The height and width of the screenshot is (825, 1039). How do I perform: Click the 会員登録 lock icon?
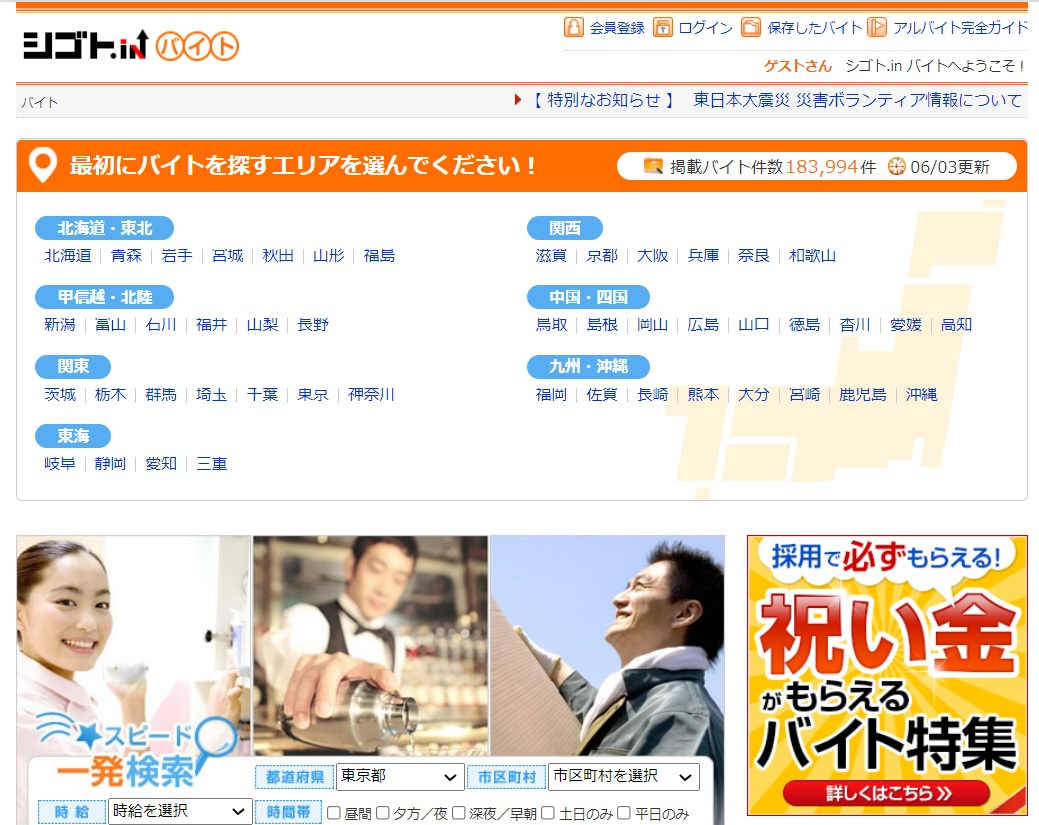[574, 27]
